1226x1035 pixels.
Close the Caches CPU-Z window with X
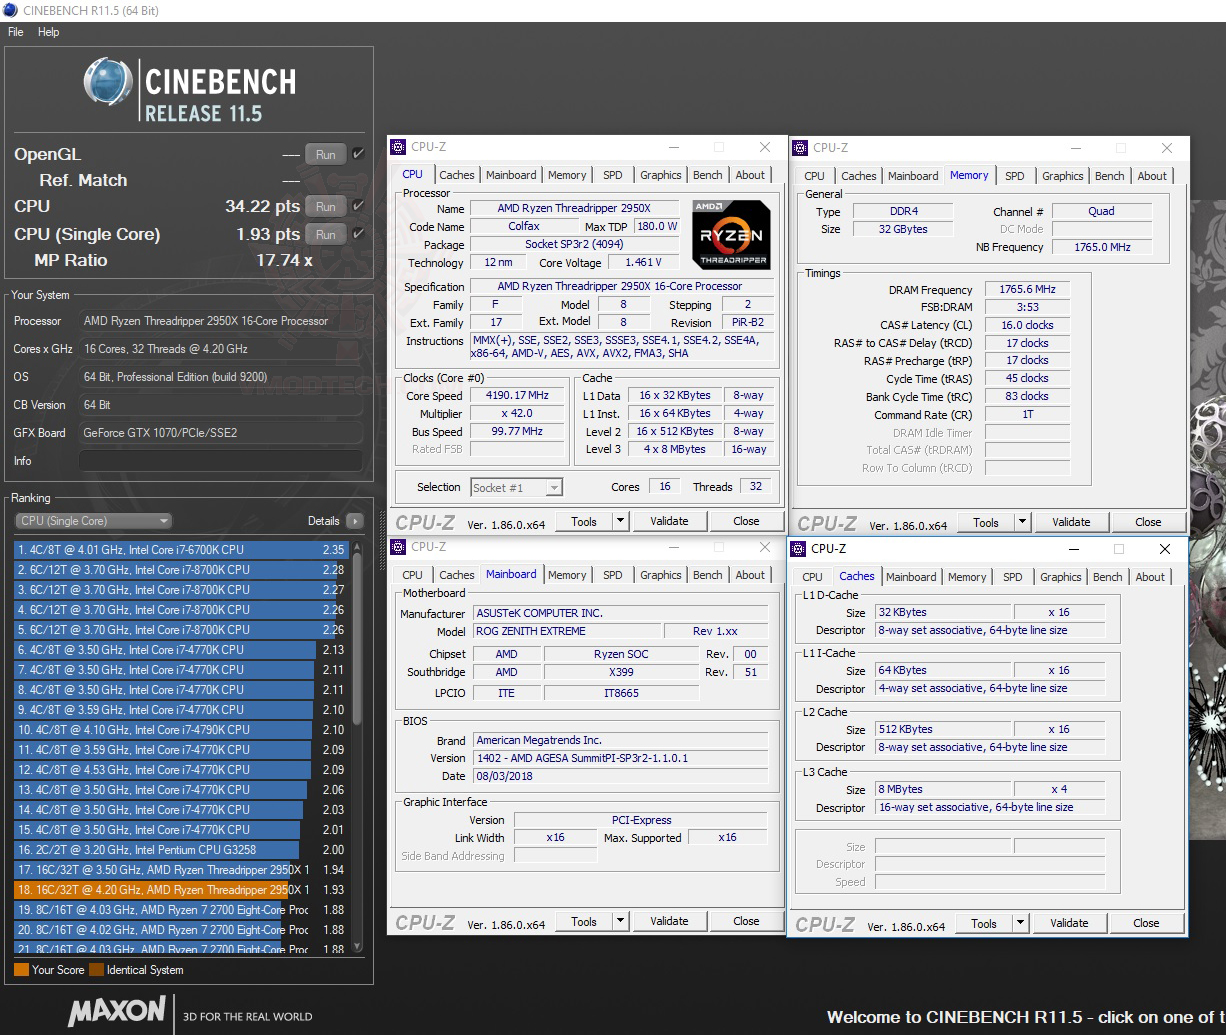click(1165, 549)
